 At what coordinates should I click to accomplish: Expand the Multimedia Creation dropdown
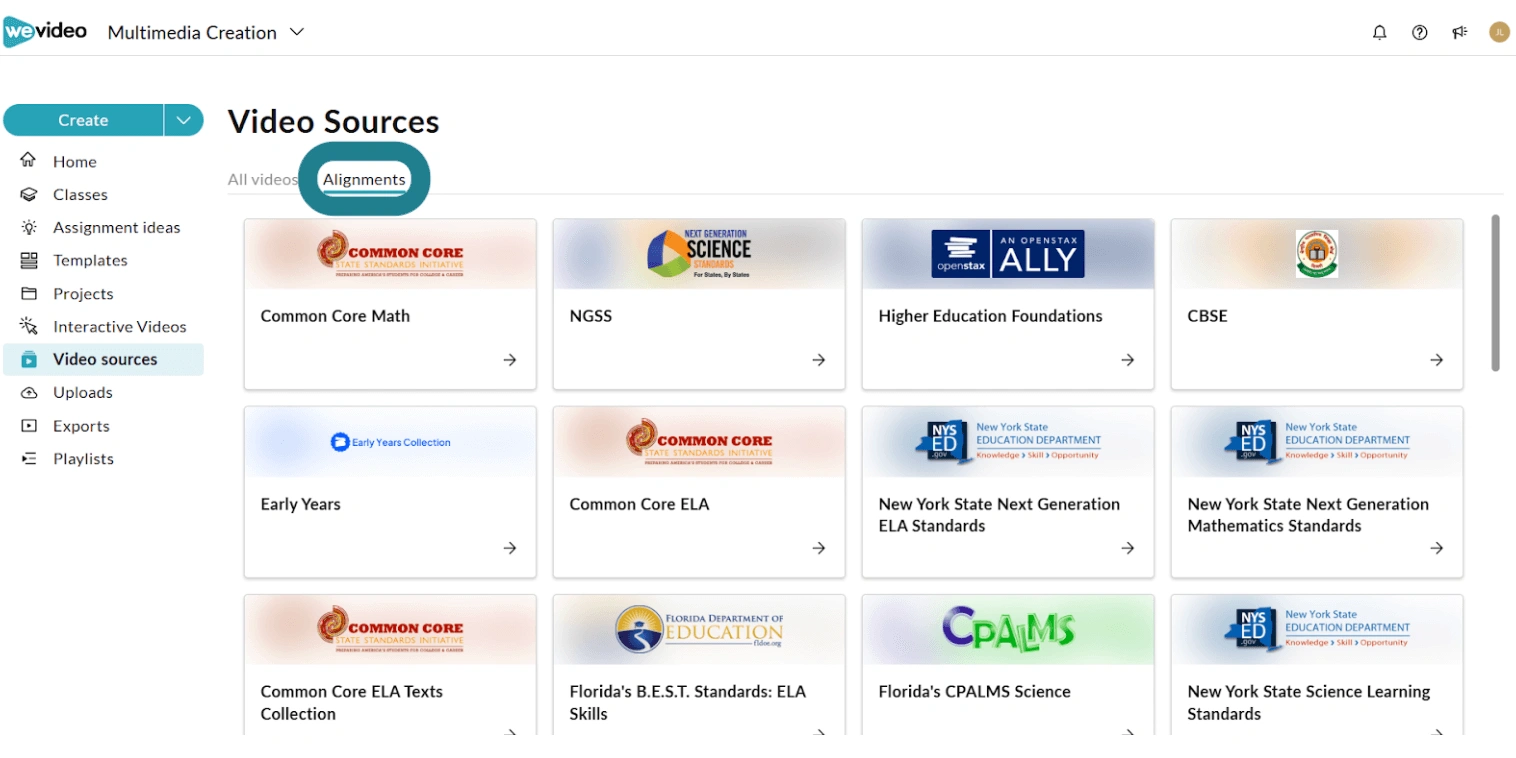tap(205, 32)
